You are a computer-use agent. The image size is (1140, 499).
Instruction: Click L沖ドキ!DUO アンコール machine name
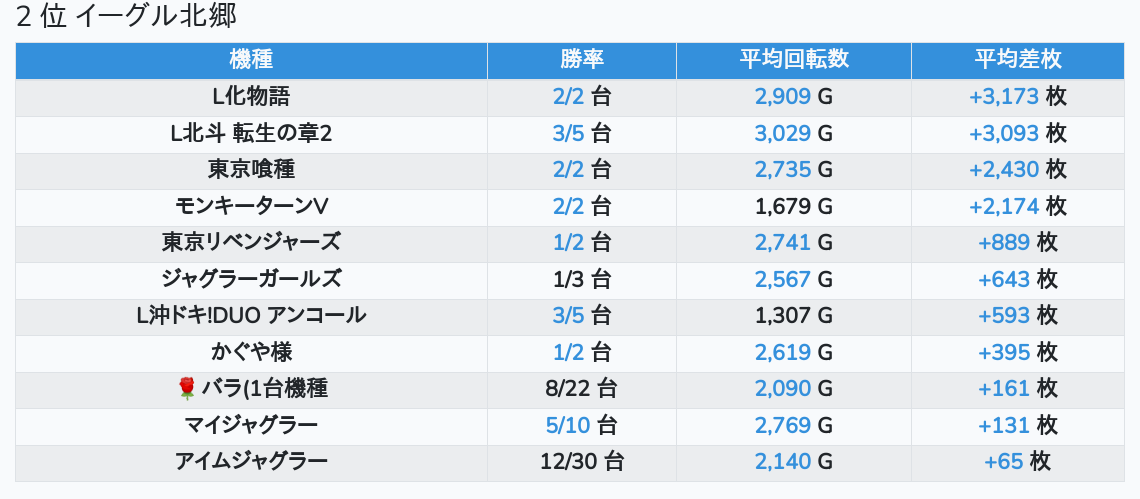251,316
